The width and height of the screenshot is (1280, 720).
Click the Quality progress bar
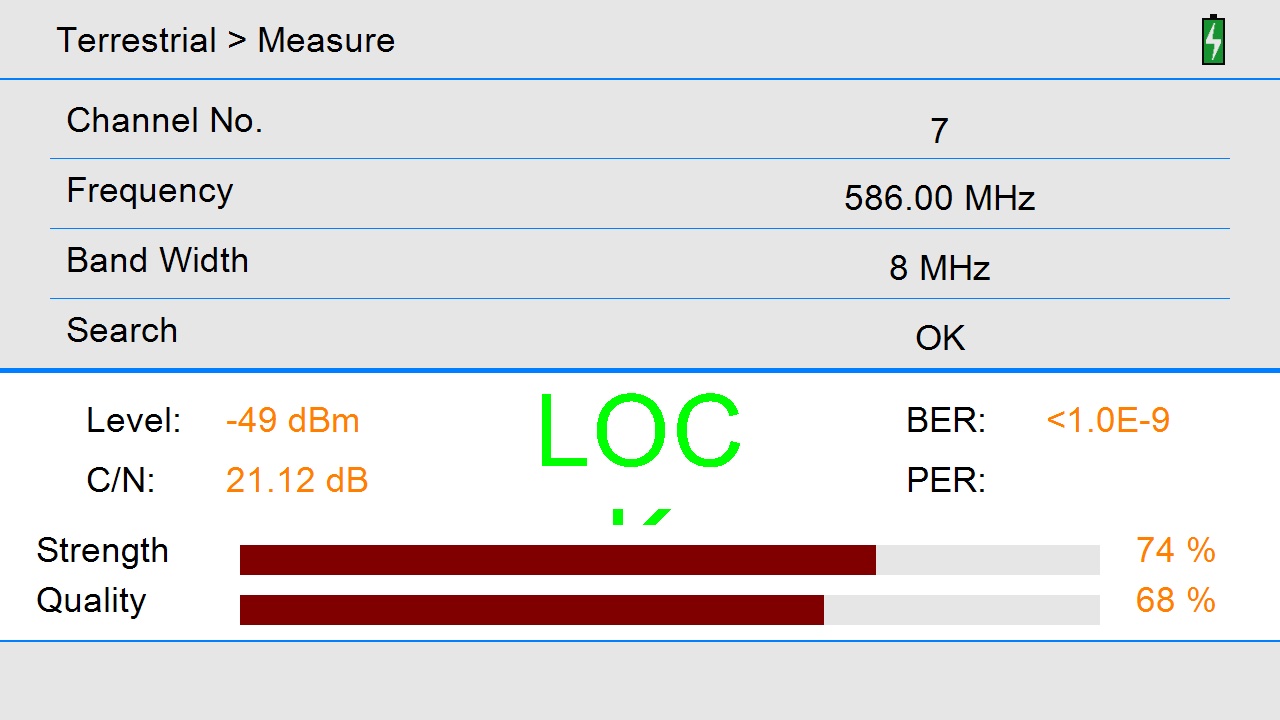click(669, 610)
